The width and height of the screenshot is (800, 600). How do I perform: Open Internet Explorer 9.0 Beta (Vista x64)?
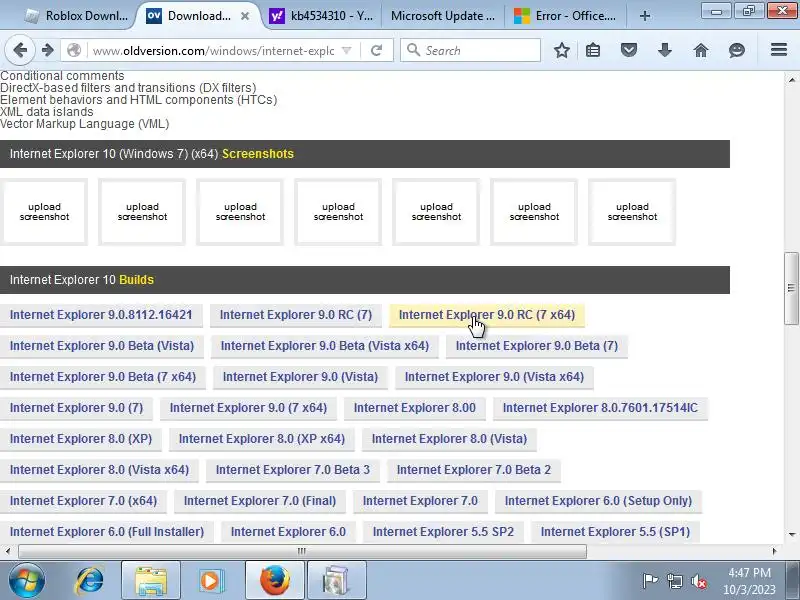click(324, 346)
